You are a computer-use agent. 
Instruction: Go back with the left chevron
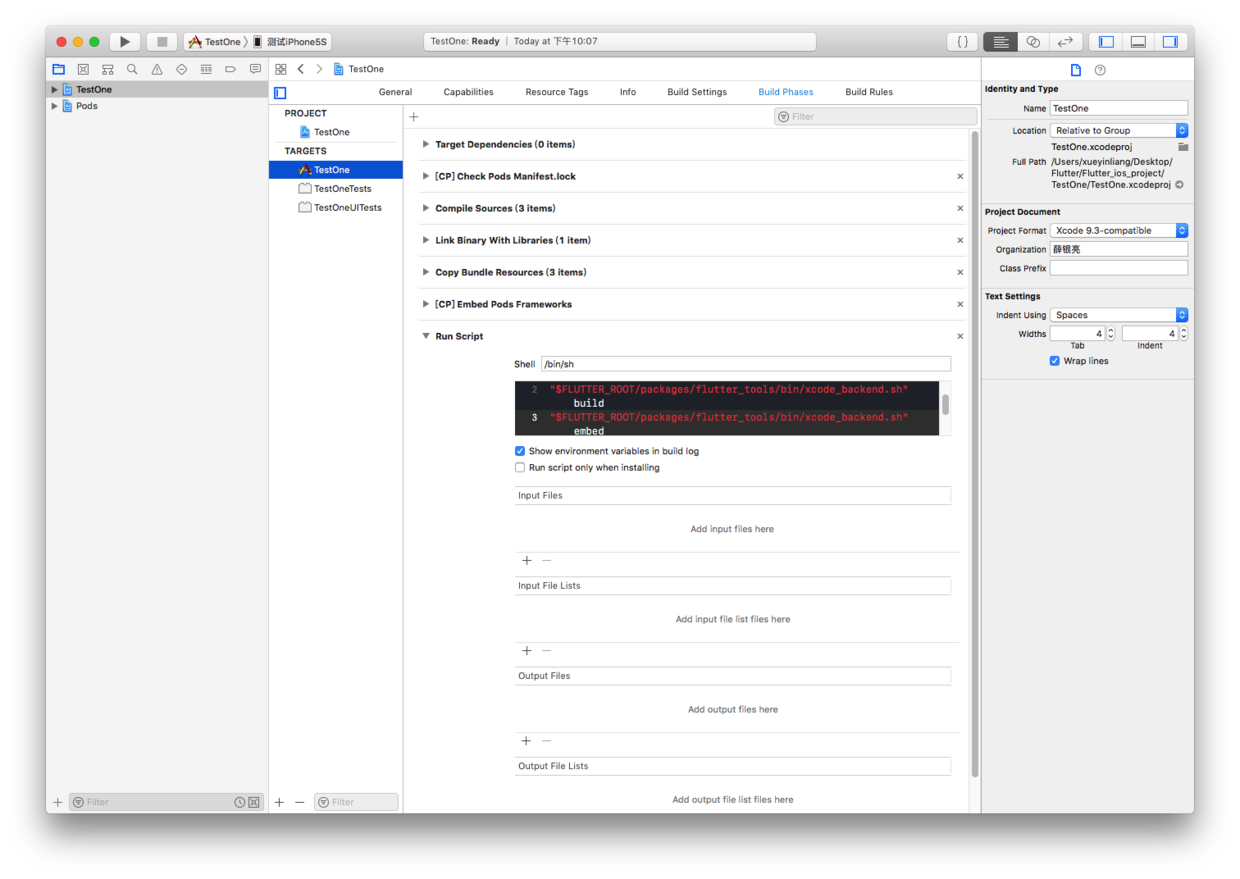coord(301,69)
